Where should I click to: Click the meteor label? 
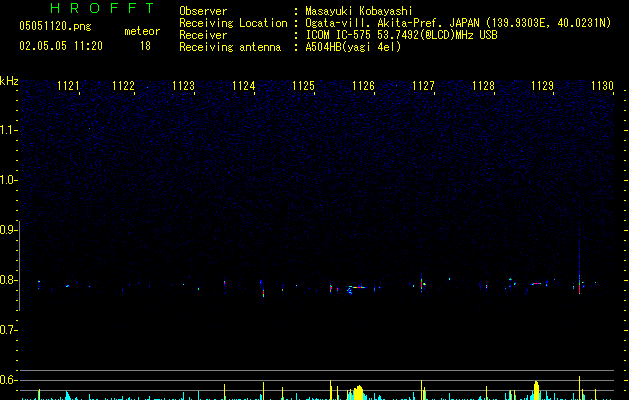pos(142,31)
